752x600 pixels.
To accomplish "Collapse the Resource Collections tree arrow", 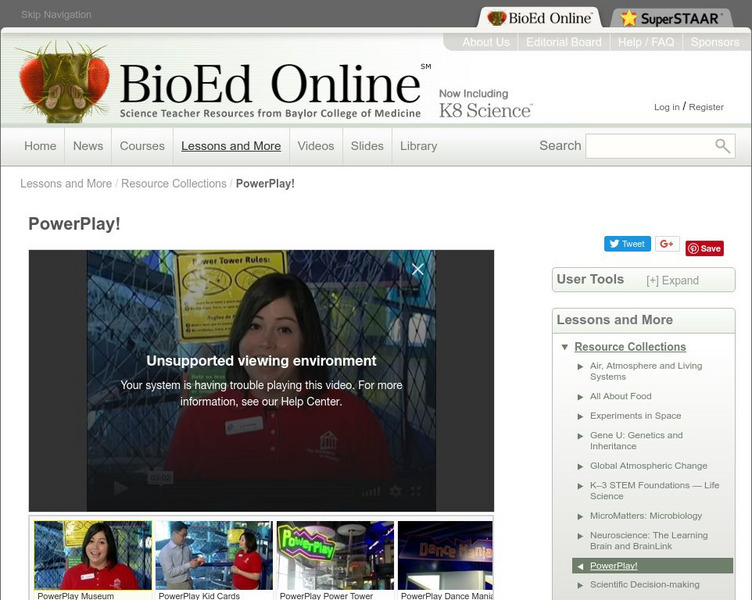I will [565, 347].
